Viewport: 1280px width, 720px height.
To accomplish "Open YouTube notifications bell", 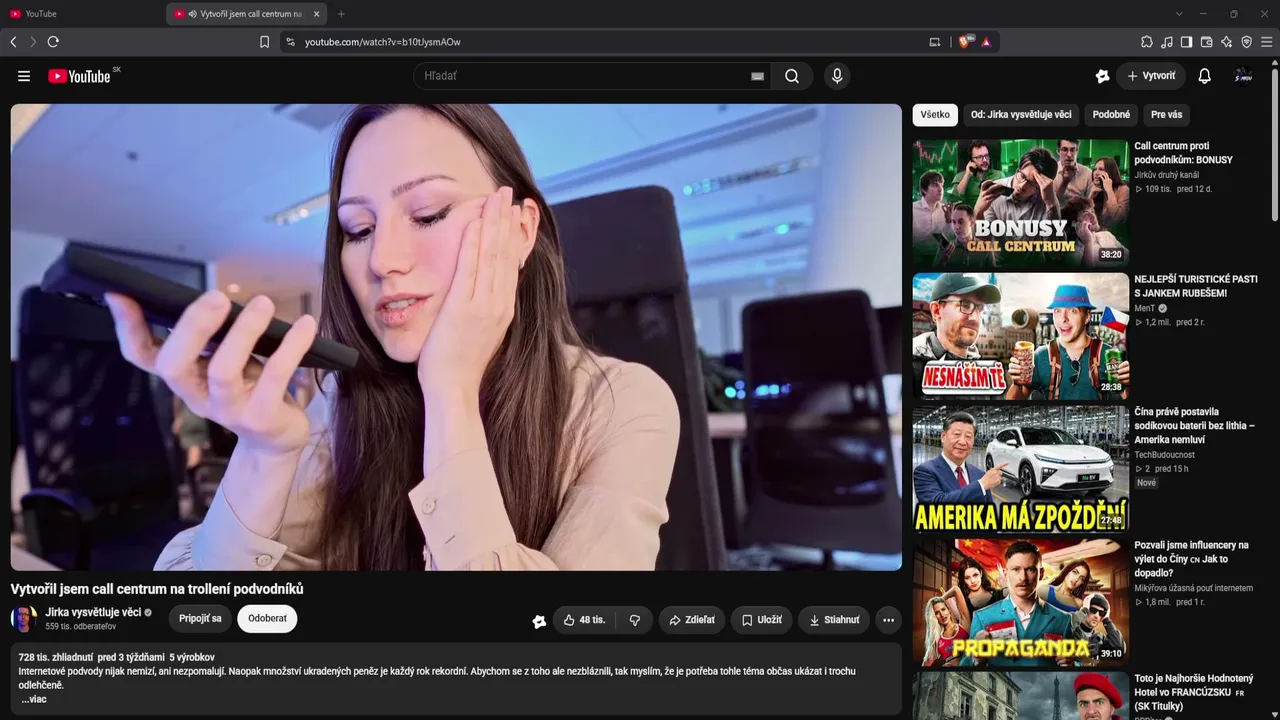I will point(1205,76).
